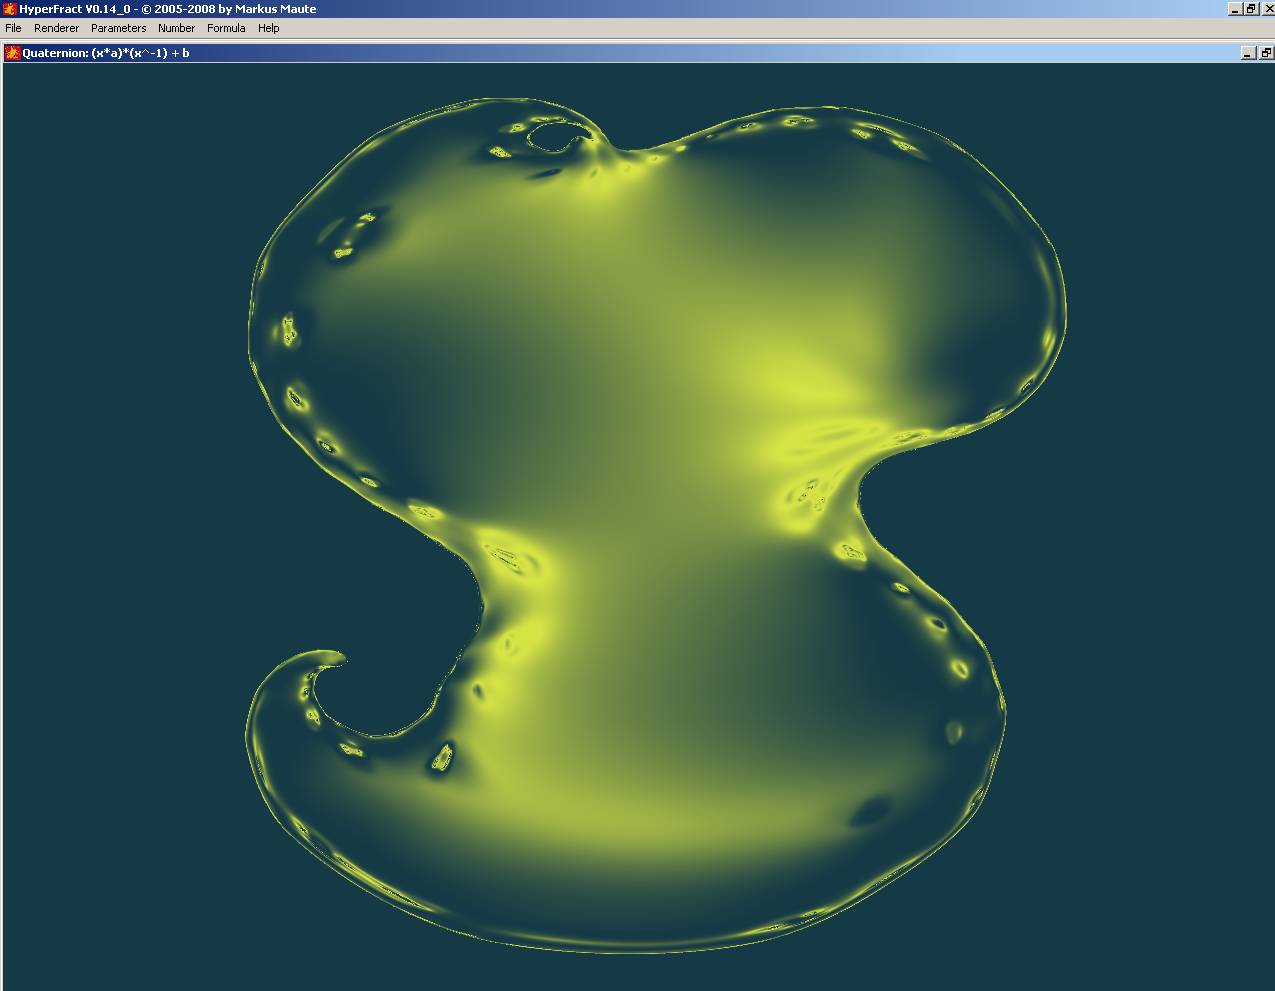1275x991 pixels.
Task: Click the small spiral at the fractal's top
Action: pyautogui.click(x=556, y=136)
